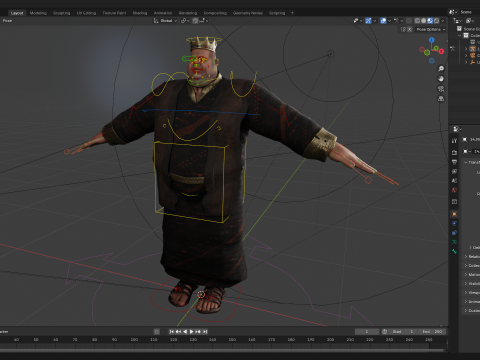Open object type visibility dropdown
Image resolution: width=480 pixels, height=360 pixels.
[x=357, y=21]
